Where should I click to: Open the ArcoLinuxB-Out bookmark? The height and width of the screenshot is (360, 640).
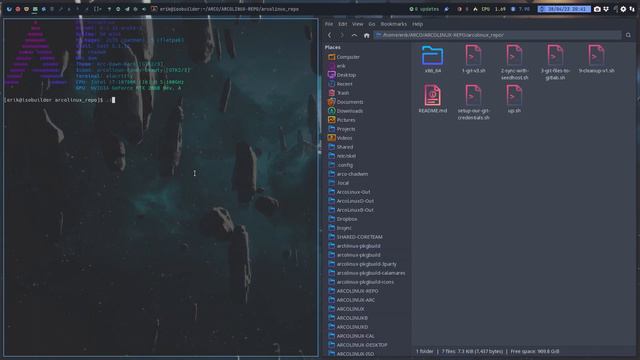pos(351,210)
